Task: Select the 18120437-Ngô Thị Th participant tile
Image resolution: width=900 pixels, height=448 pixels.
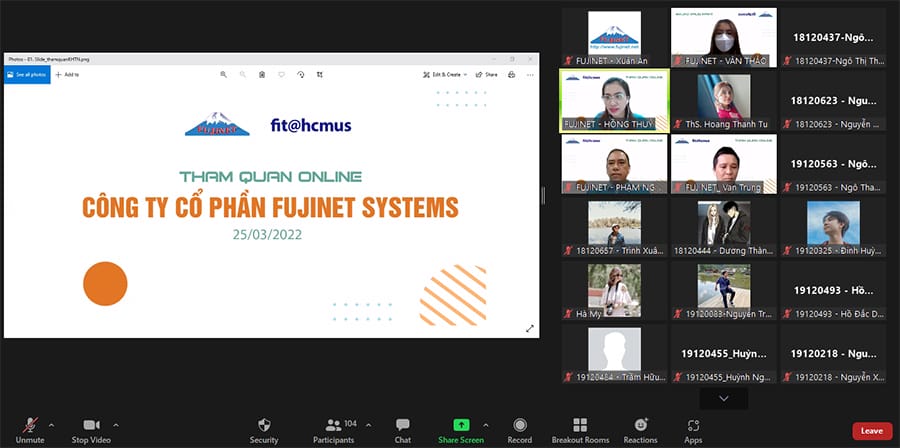Action: [x=833, y=38]
